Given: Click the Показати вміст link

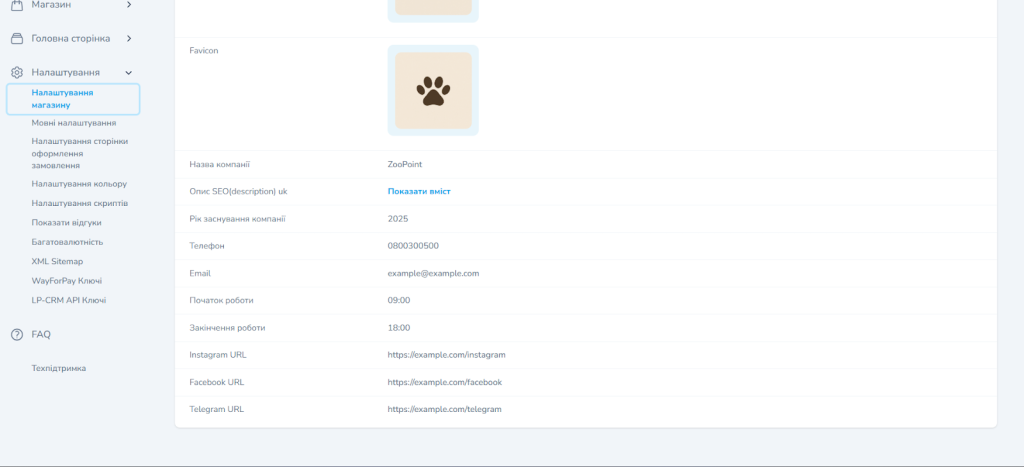Looking at the screenshot, I should click(418, 191).
